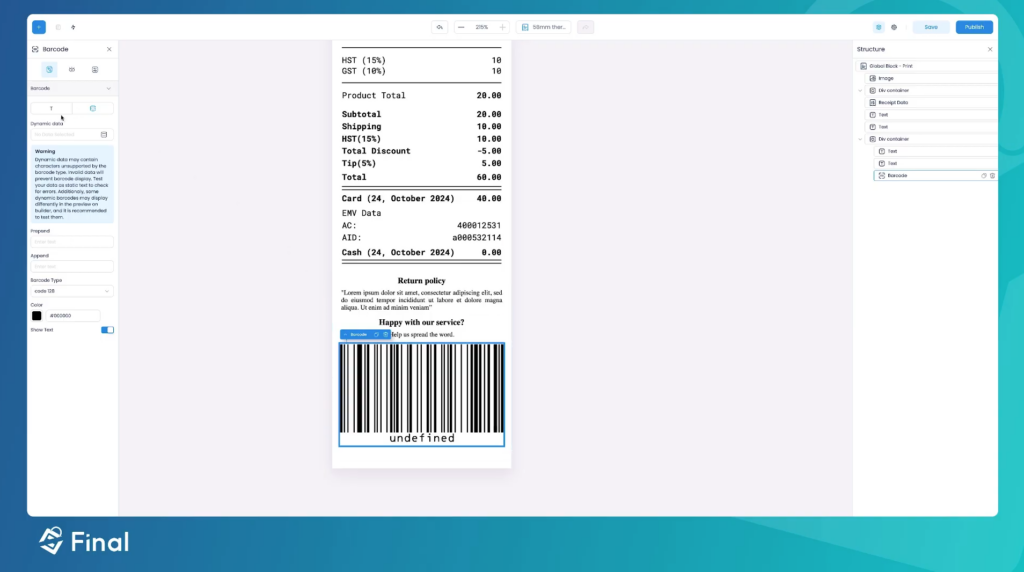This screenshot has width=1024, height=572.
Task: Click the globe icon beside Save
Action: 894,27
